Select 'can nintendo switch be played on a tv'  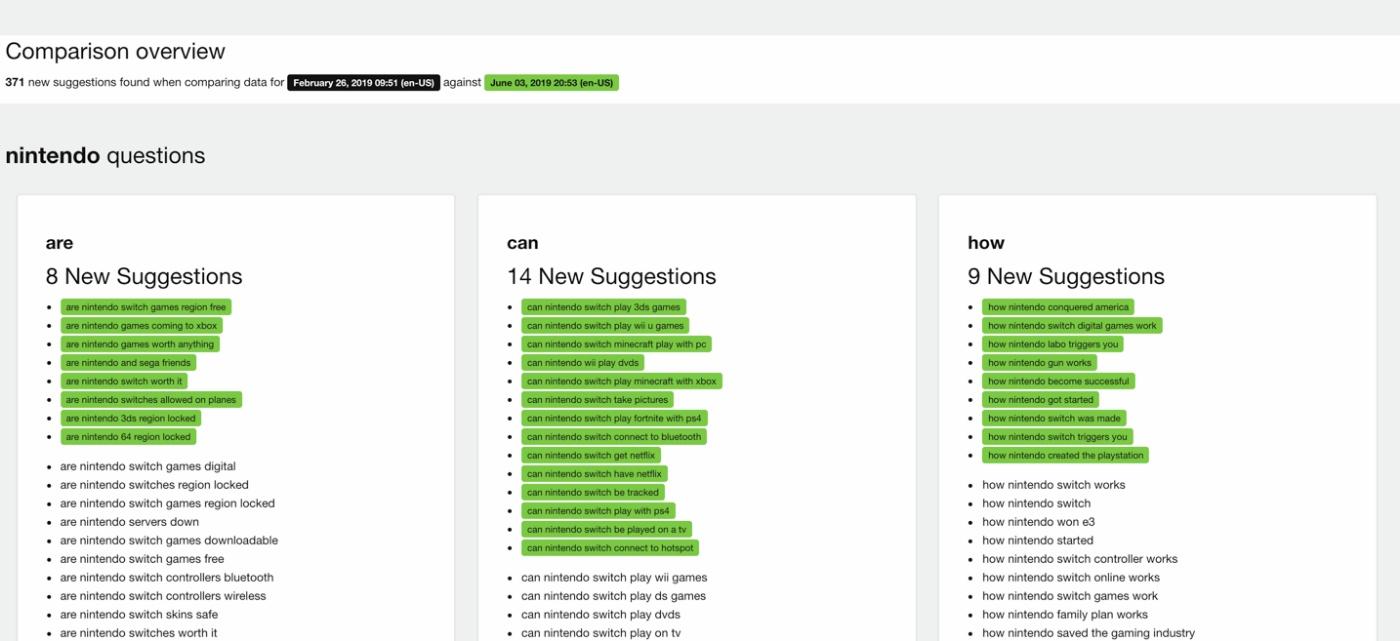pyautogui.click(x=606, y=529)
